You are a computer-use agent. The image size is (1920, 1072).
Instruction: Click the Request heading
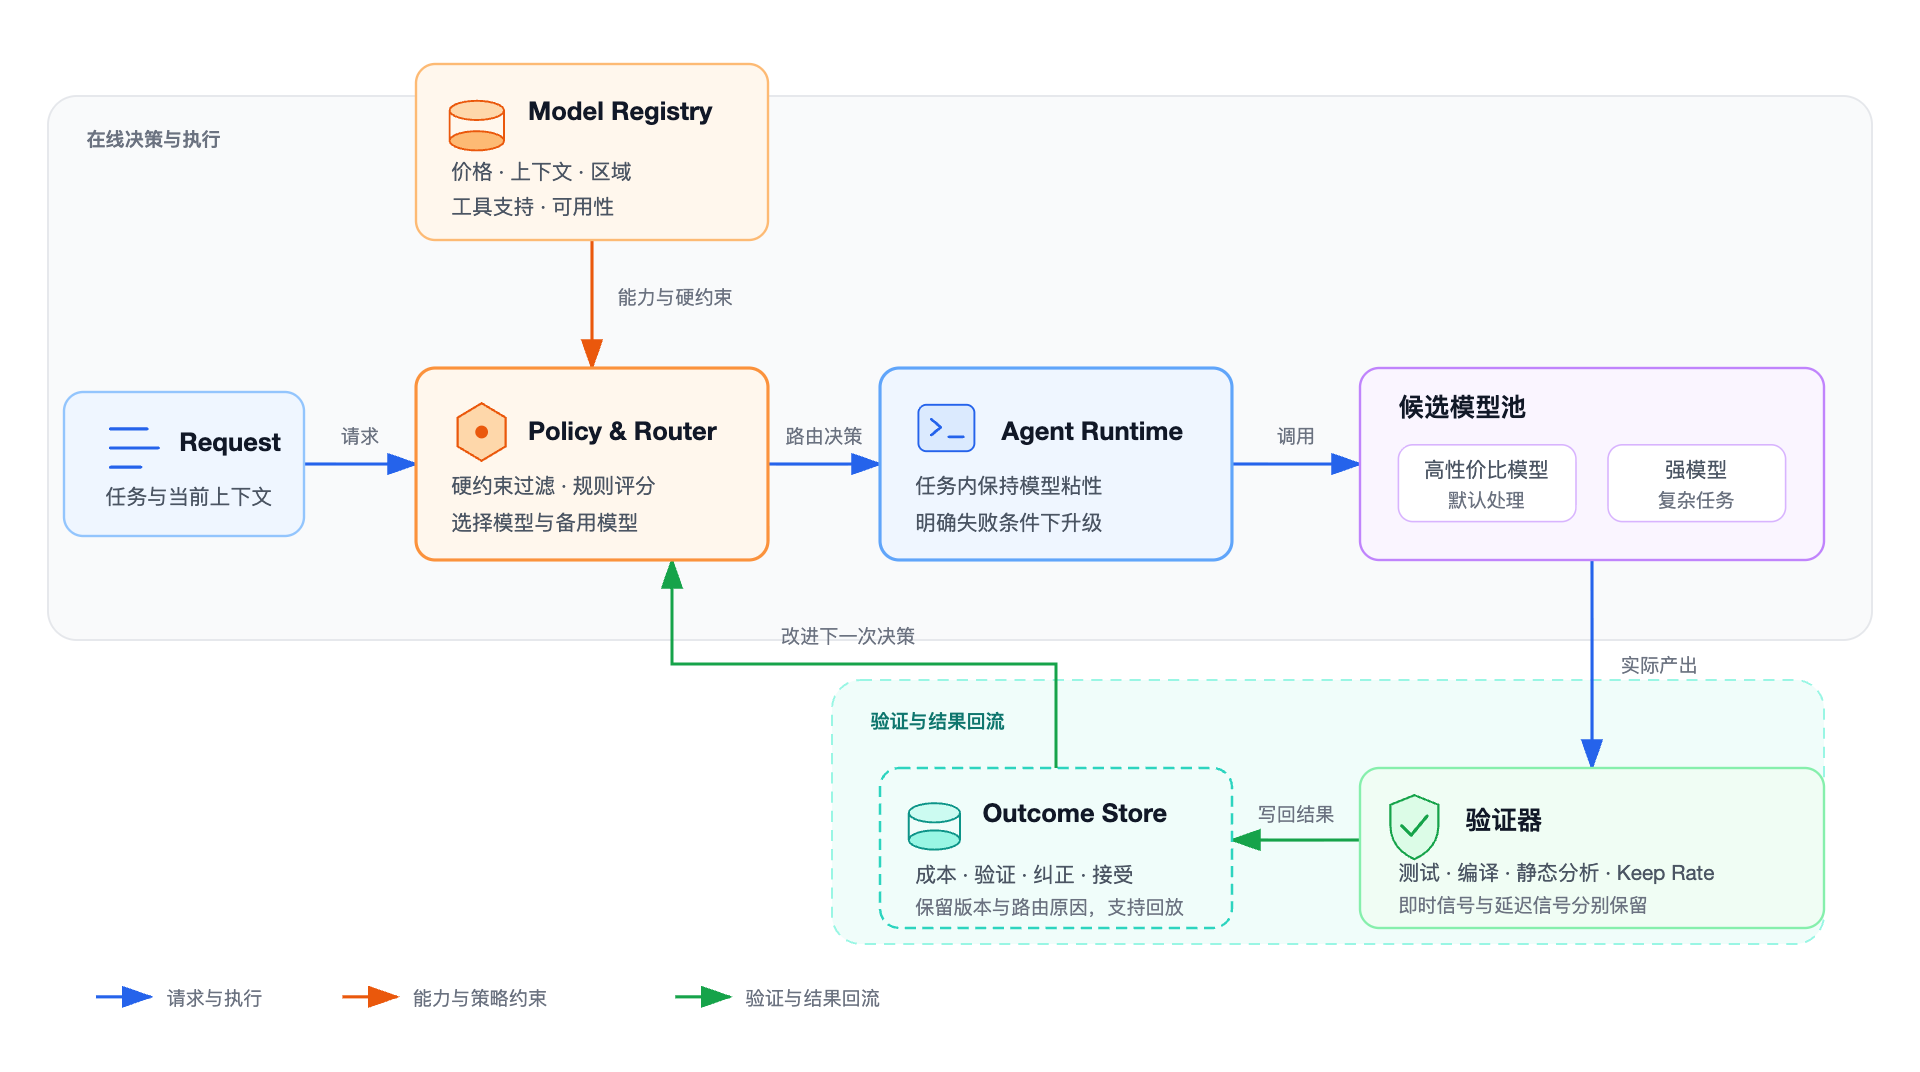(x=230, y=442)
